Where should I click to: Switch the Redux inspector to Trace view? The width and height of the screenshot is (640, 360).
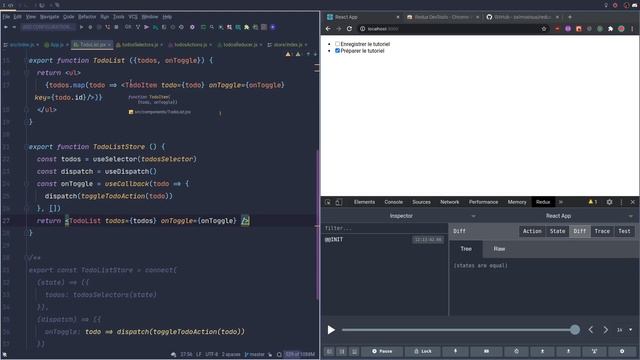602,231
